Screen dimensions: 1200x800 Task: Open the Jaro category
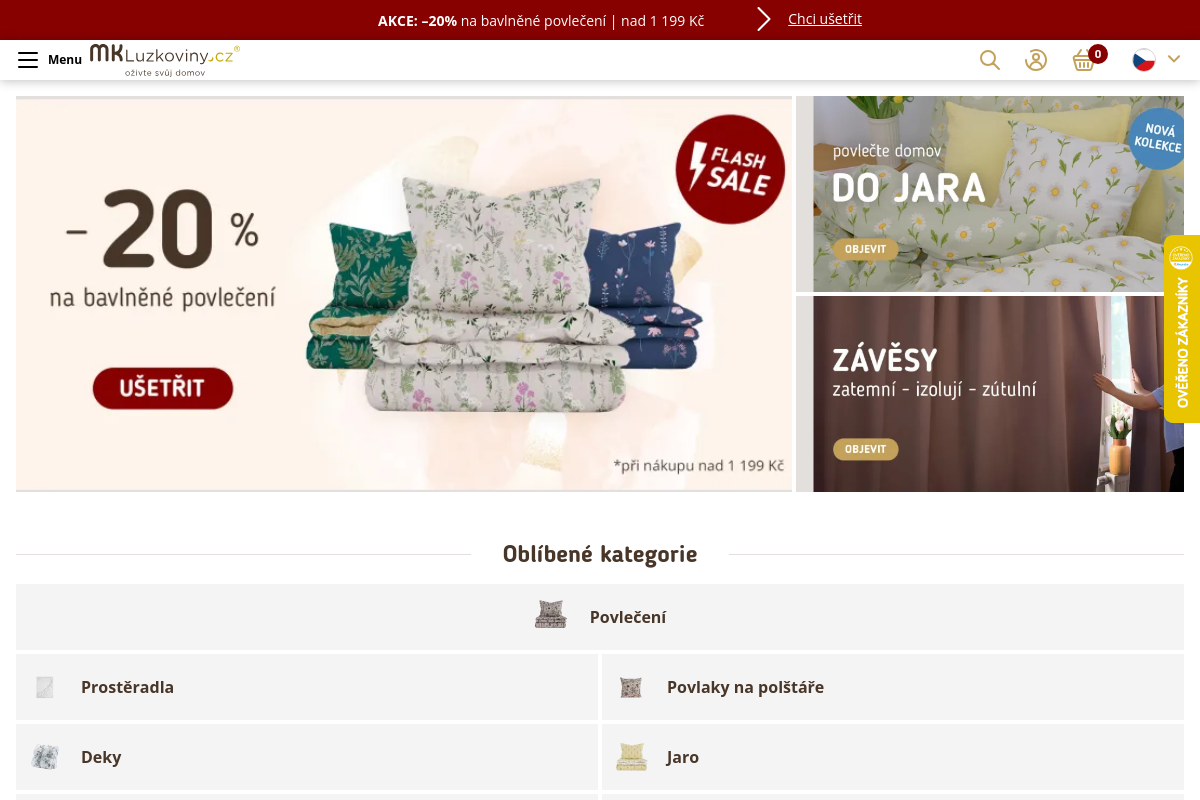893,757
